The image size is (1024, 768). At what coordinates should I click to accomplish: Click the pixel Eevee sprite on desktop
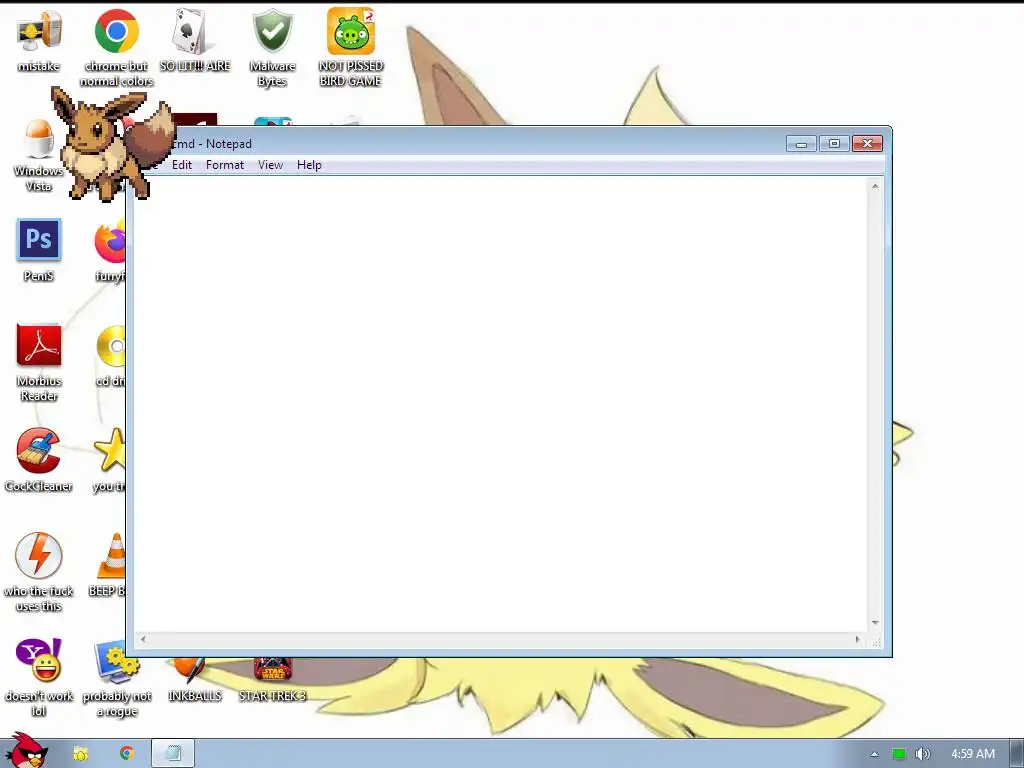click(x=112, y=144)
